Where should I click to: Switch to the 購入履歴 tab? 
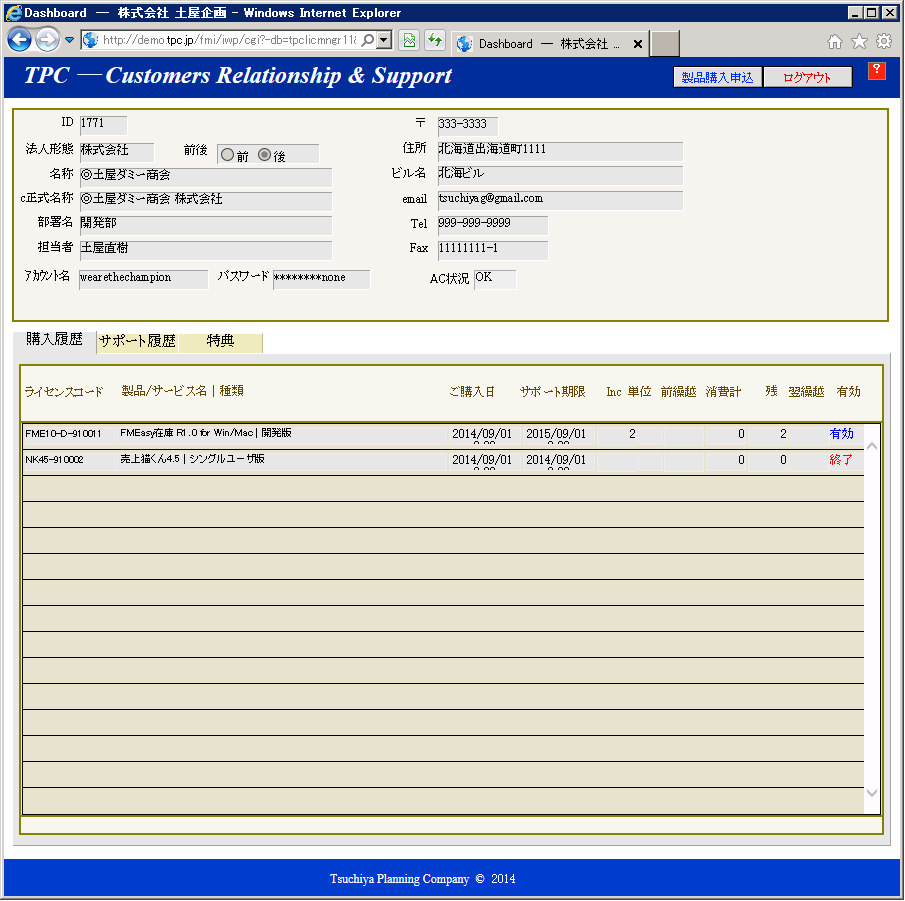(54, 340)
